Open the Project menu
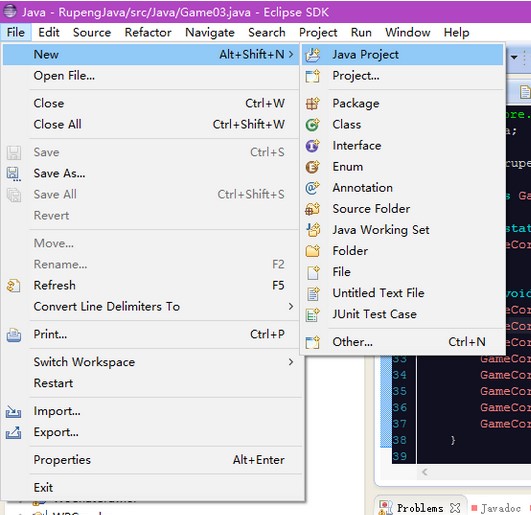Viewport: 531px width, 515px height. (x=318, y=33)
